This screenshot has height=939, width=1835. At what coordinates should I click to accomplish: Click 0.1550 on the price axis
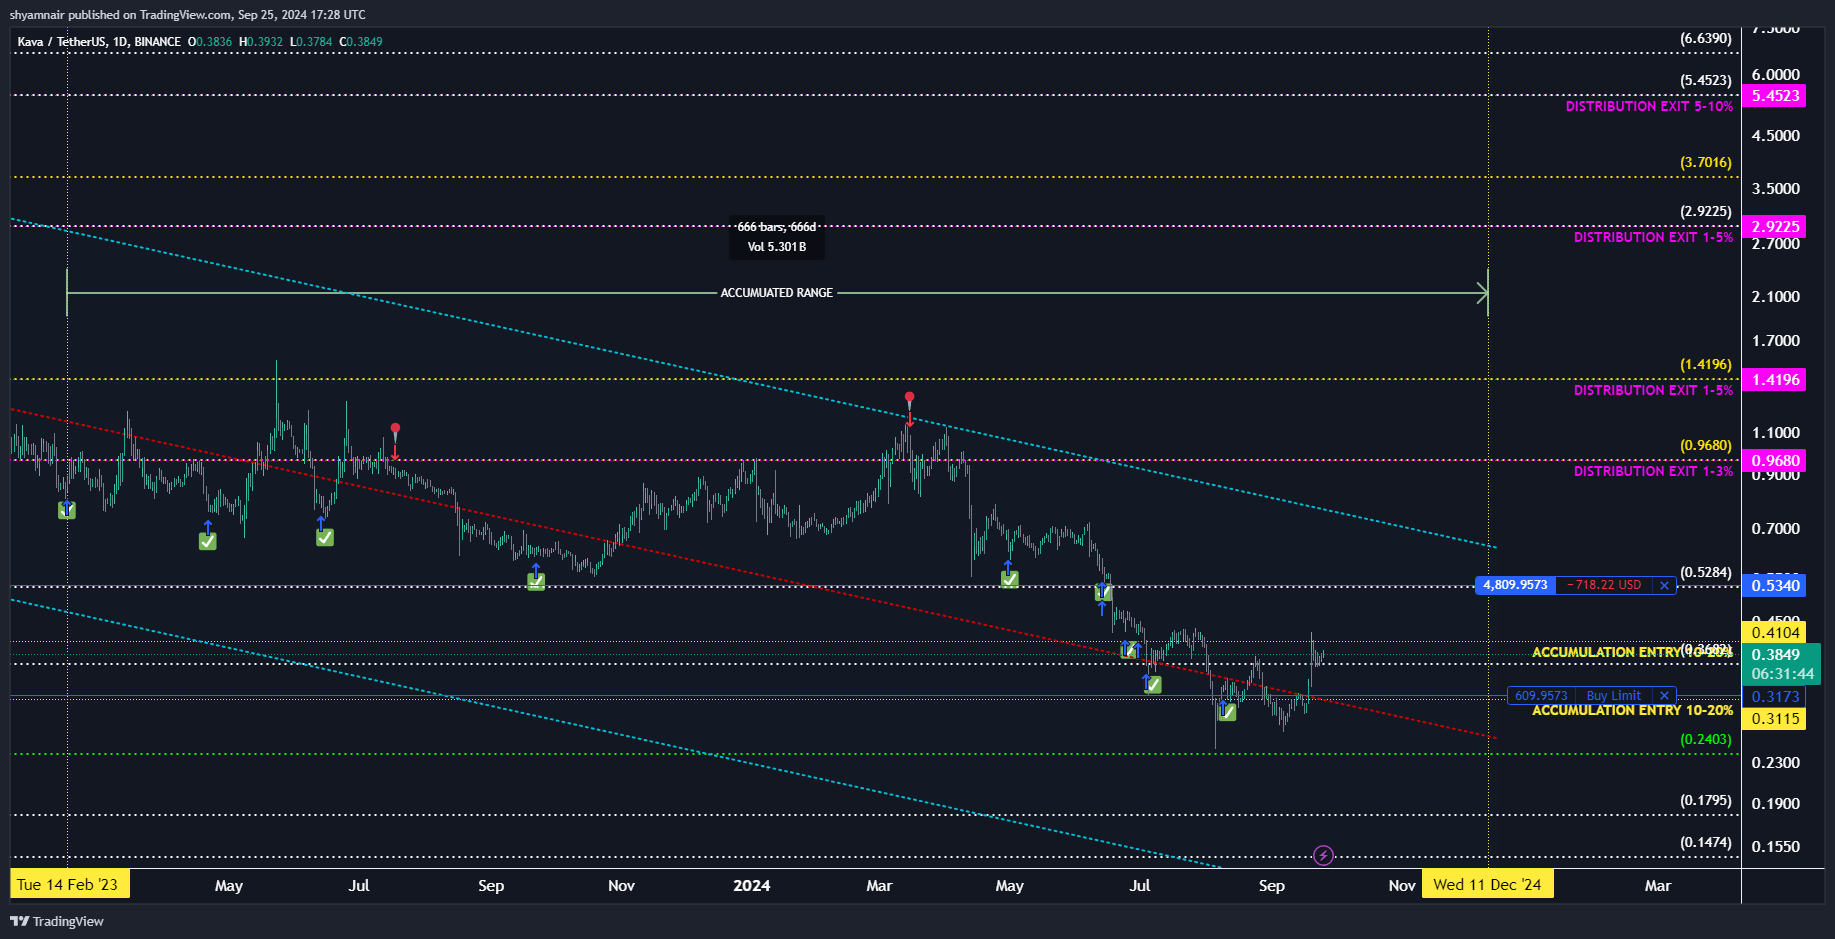pyautogui.click(x=1775, y=847)
